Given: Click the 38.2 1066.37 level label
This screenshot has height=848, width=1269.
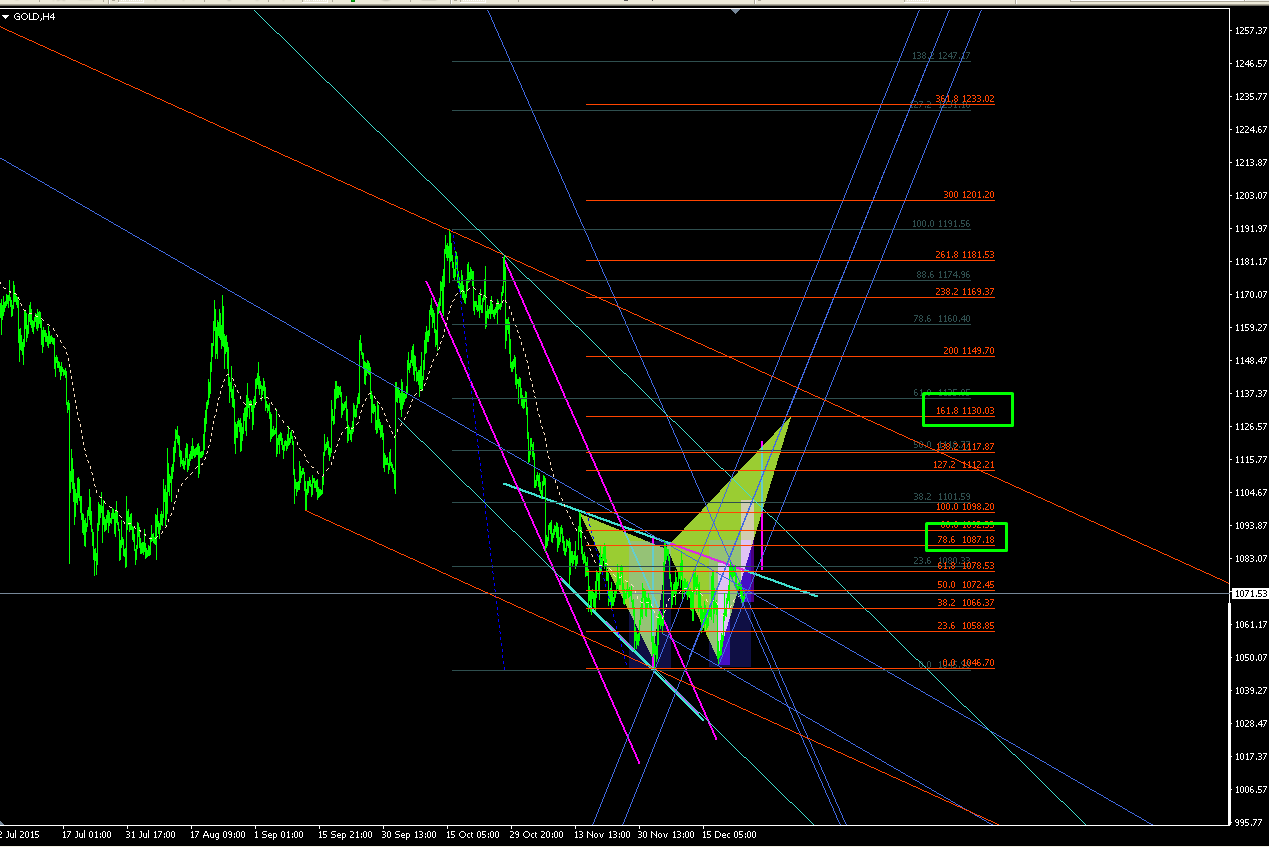Looking at the screenshot, I should (965, 603).
